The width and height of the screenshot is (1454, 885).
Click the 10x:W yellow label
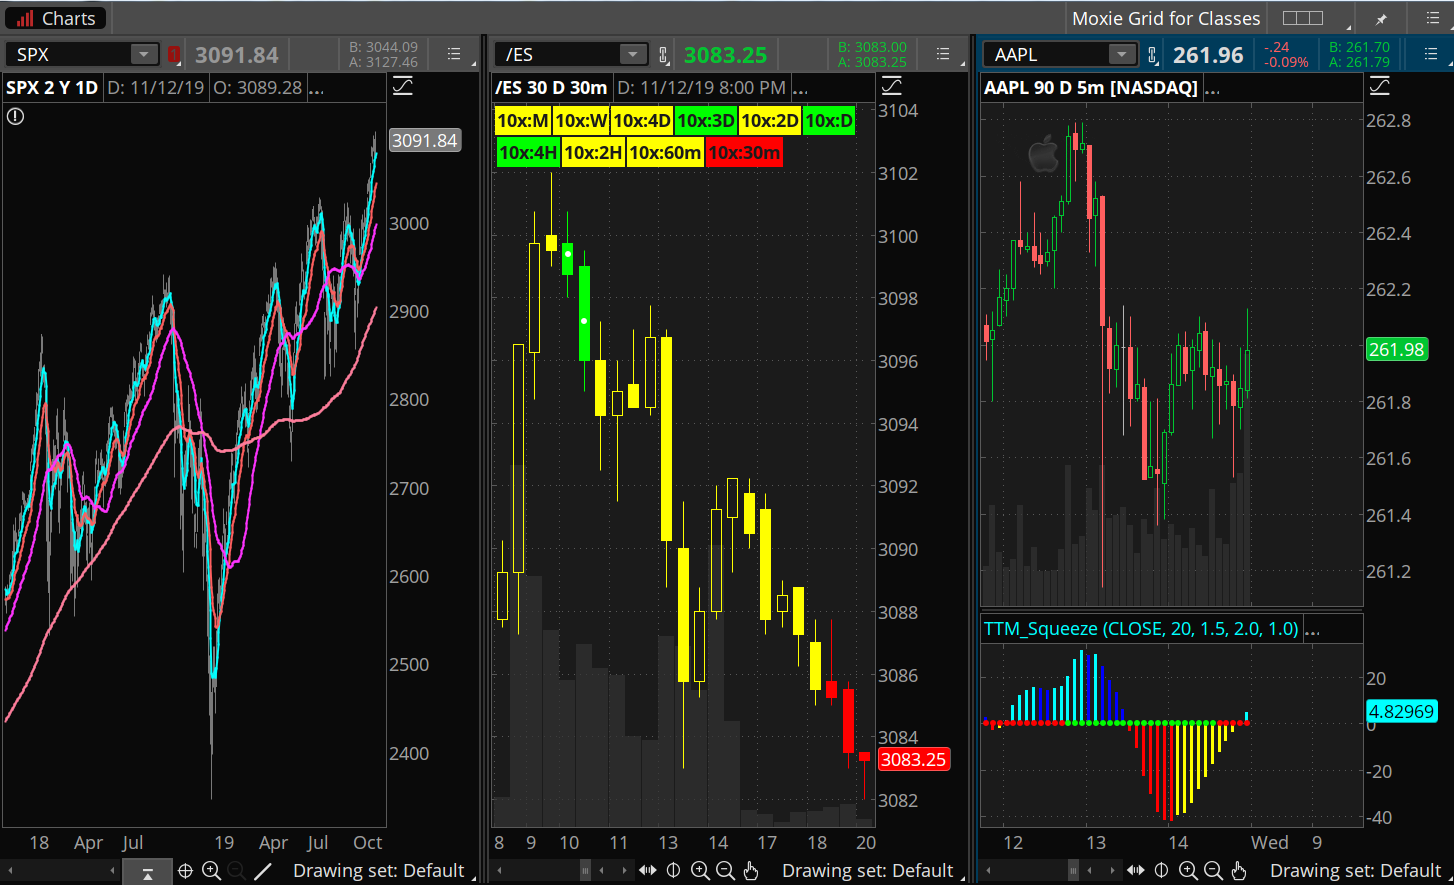coord(582,121)
